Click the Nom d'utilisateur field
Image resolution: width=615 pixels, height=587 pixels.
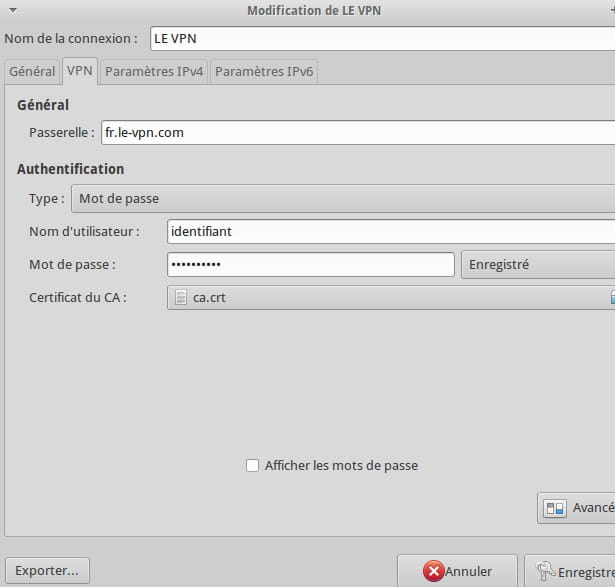(391, 232)
